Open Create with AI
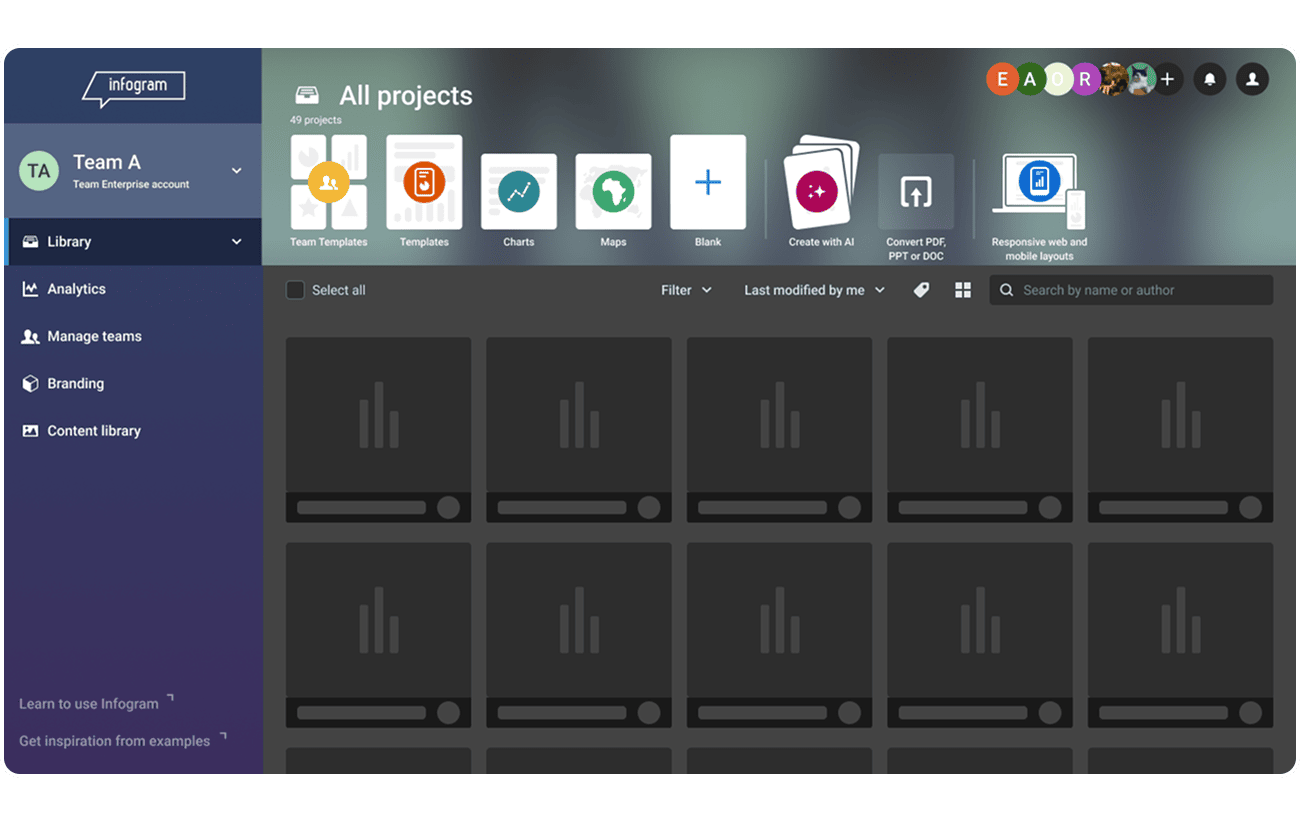1300x820 pixels. click(x=821, y=192)
